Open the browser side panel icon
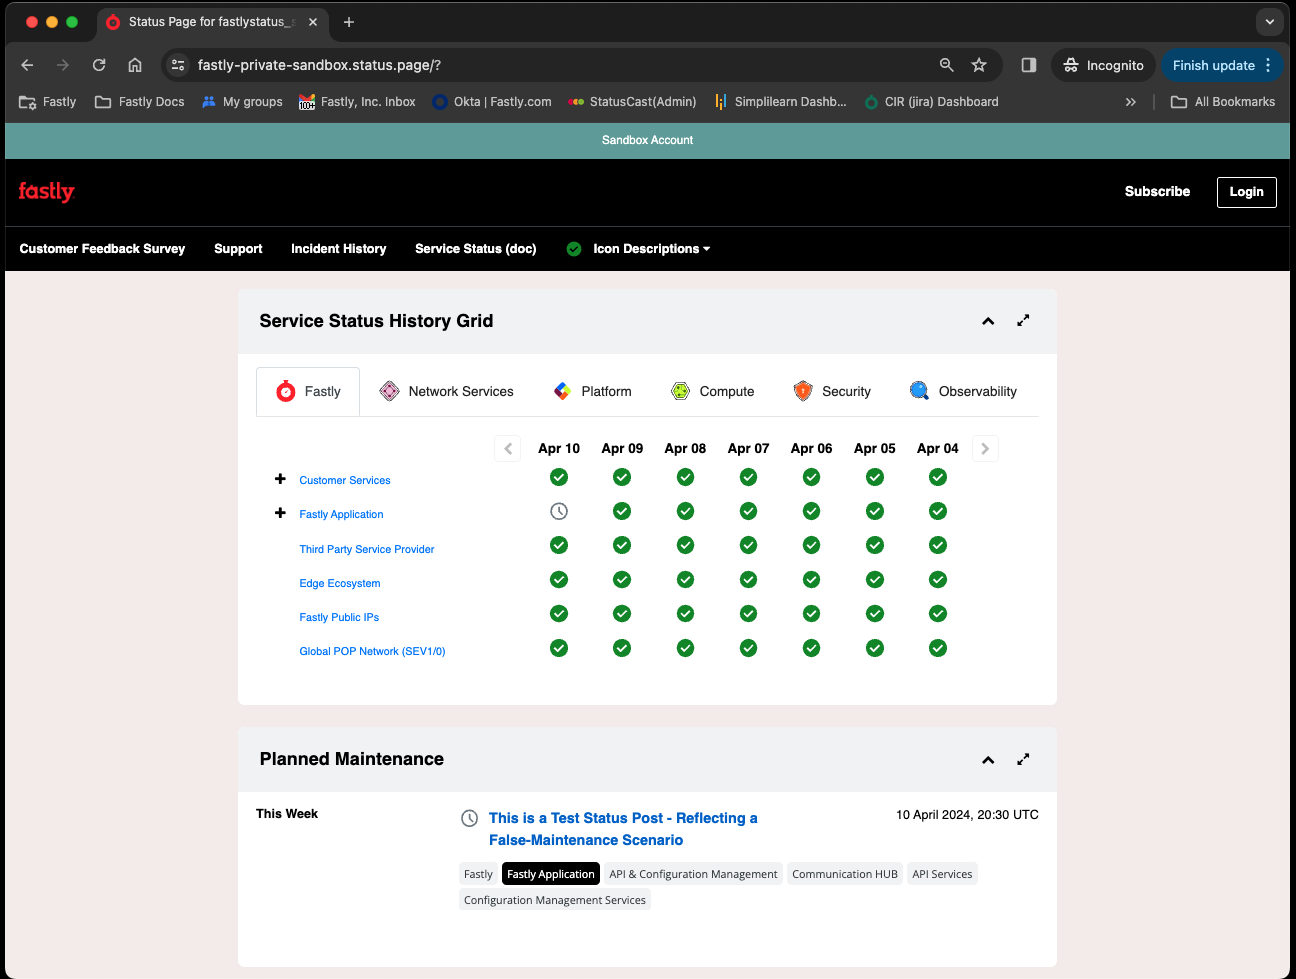Viewport: 1296px width, 979px height. (x=1028, y=65)
